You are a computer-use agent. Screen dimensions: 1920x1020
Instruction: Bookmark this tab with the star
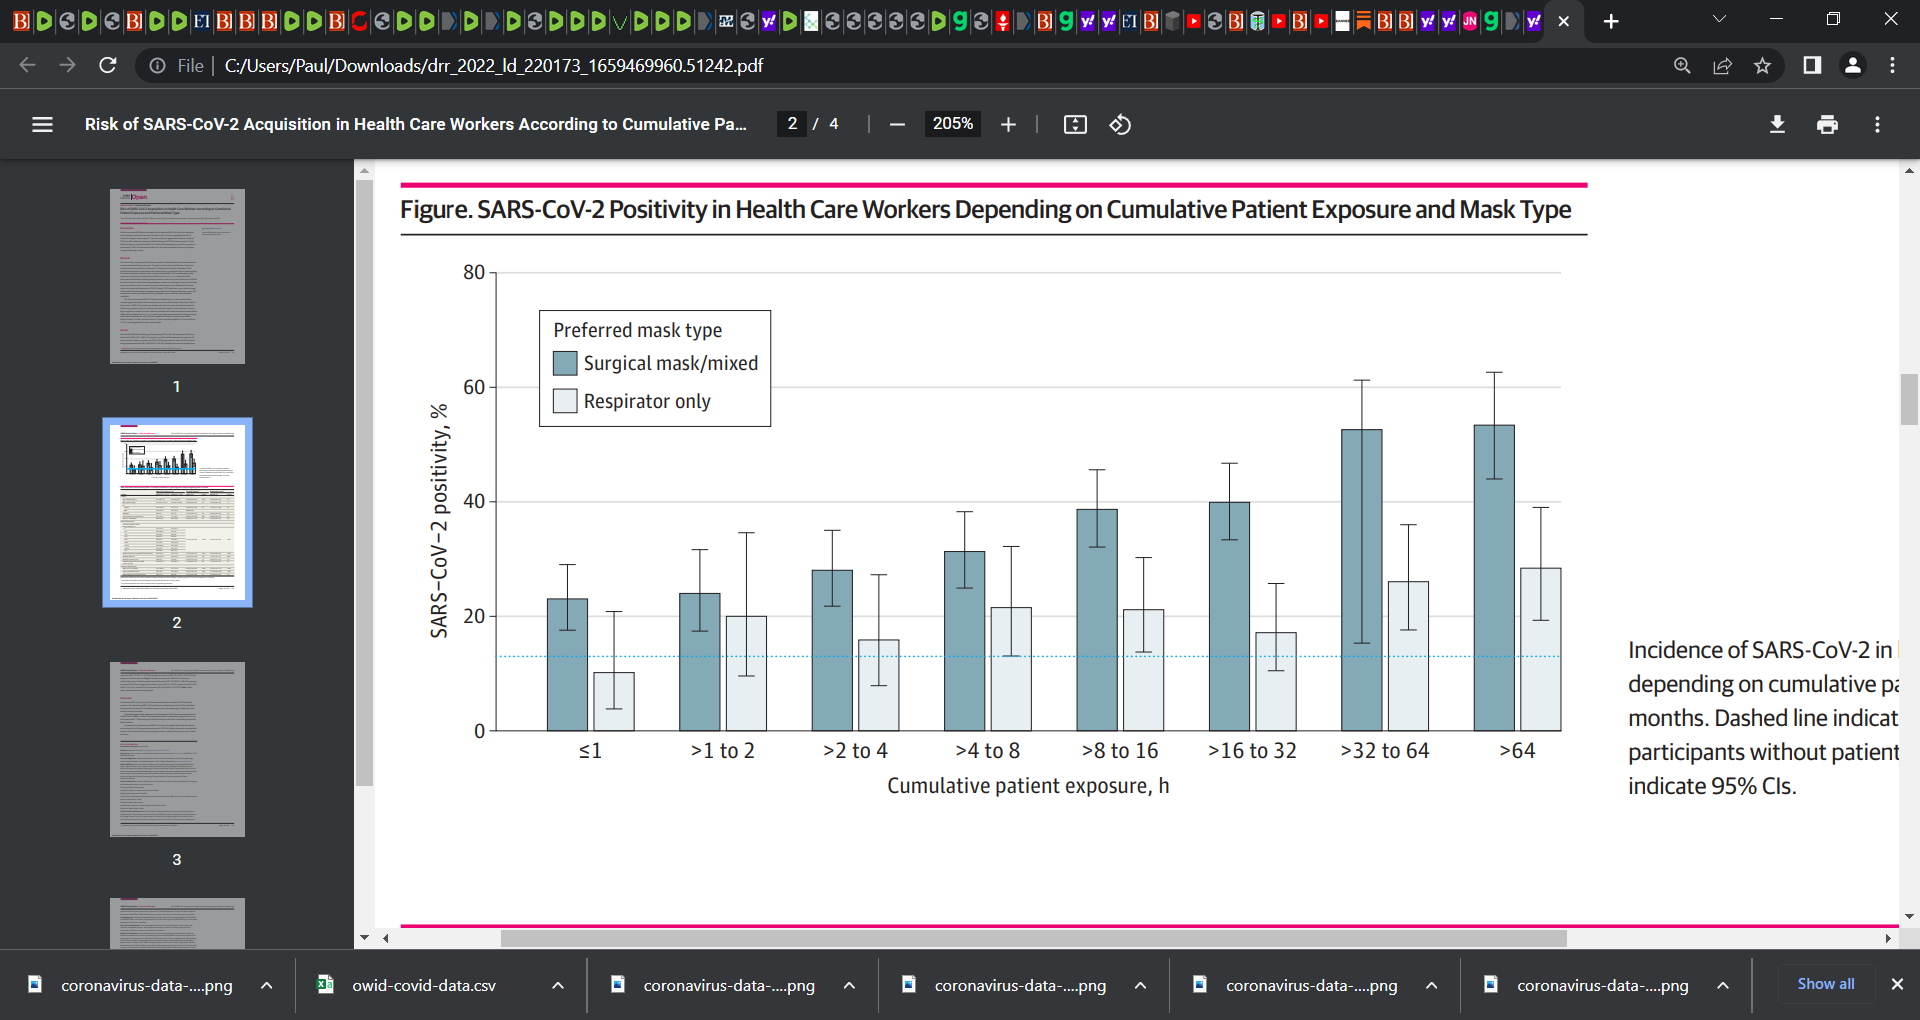click(x=1762, y=66)
